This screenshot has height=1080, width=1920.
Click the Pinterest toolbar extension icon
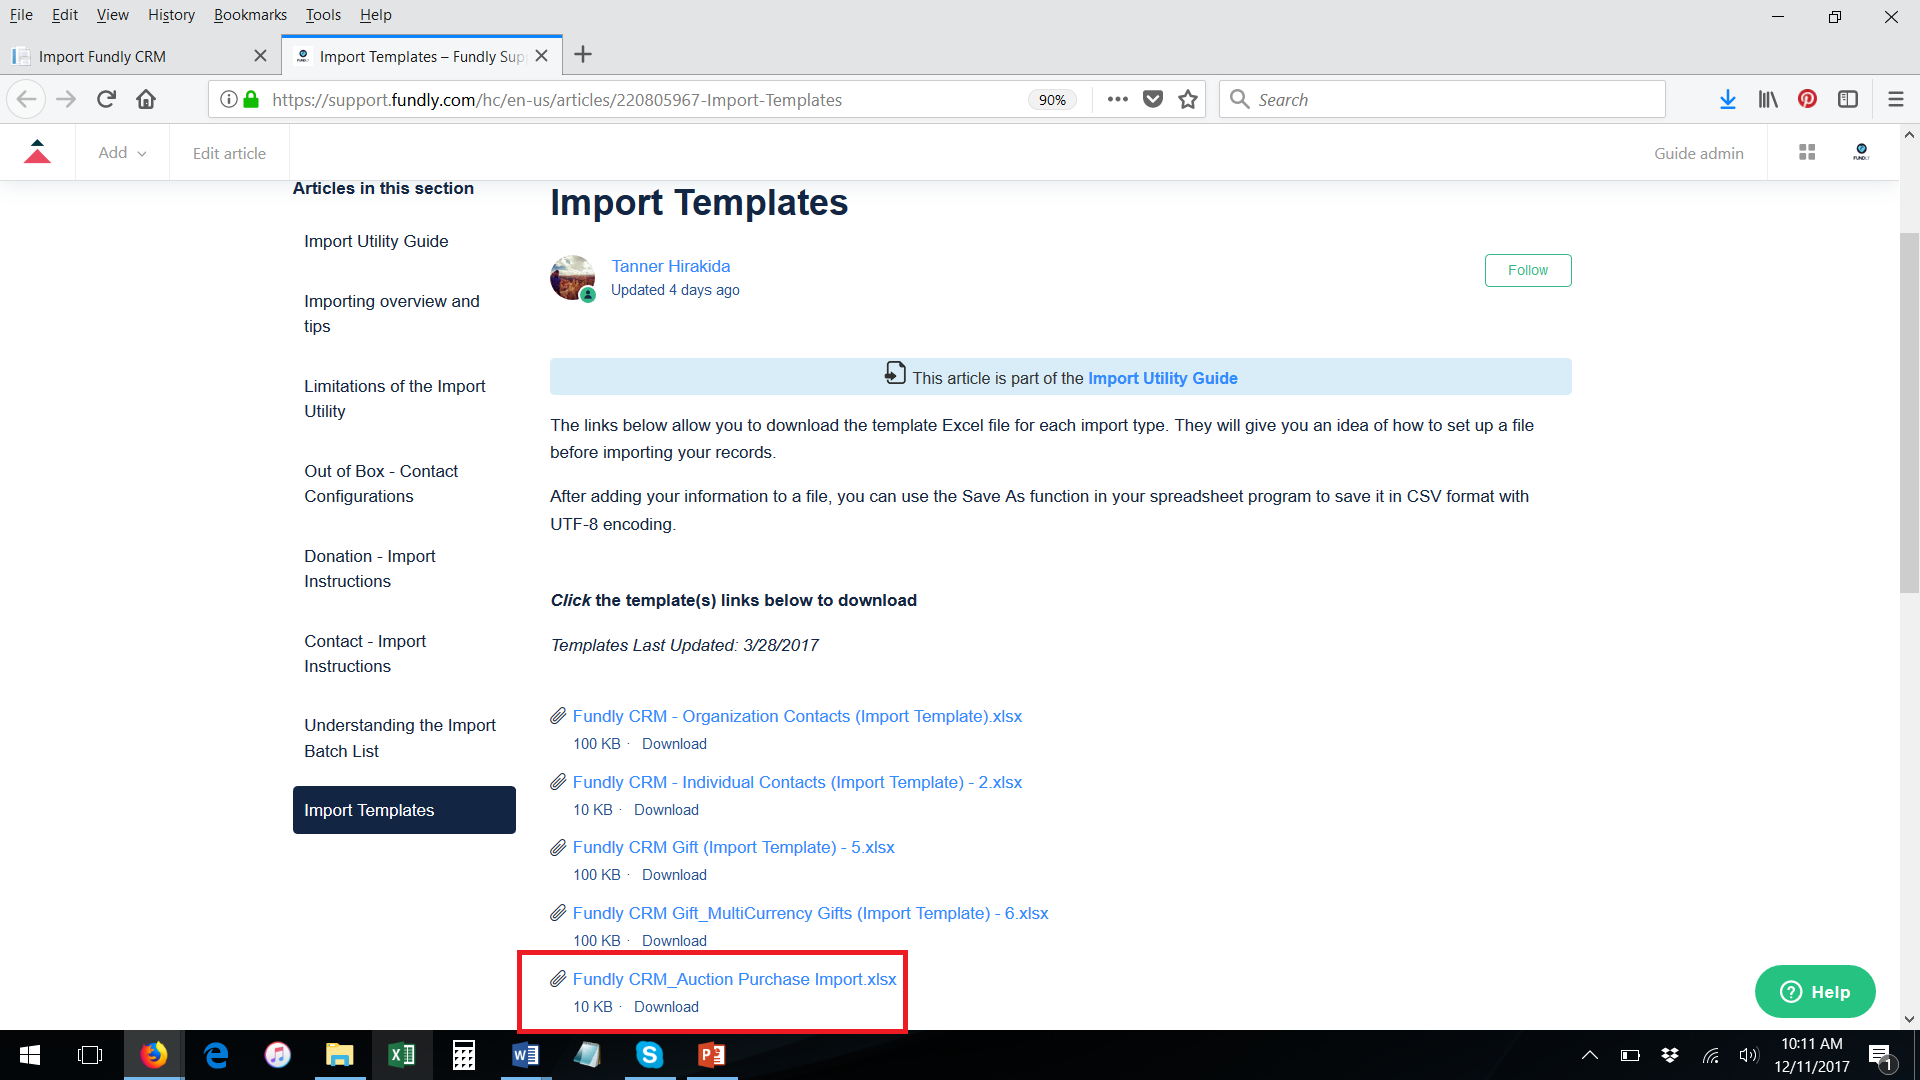1807,99
